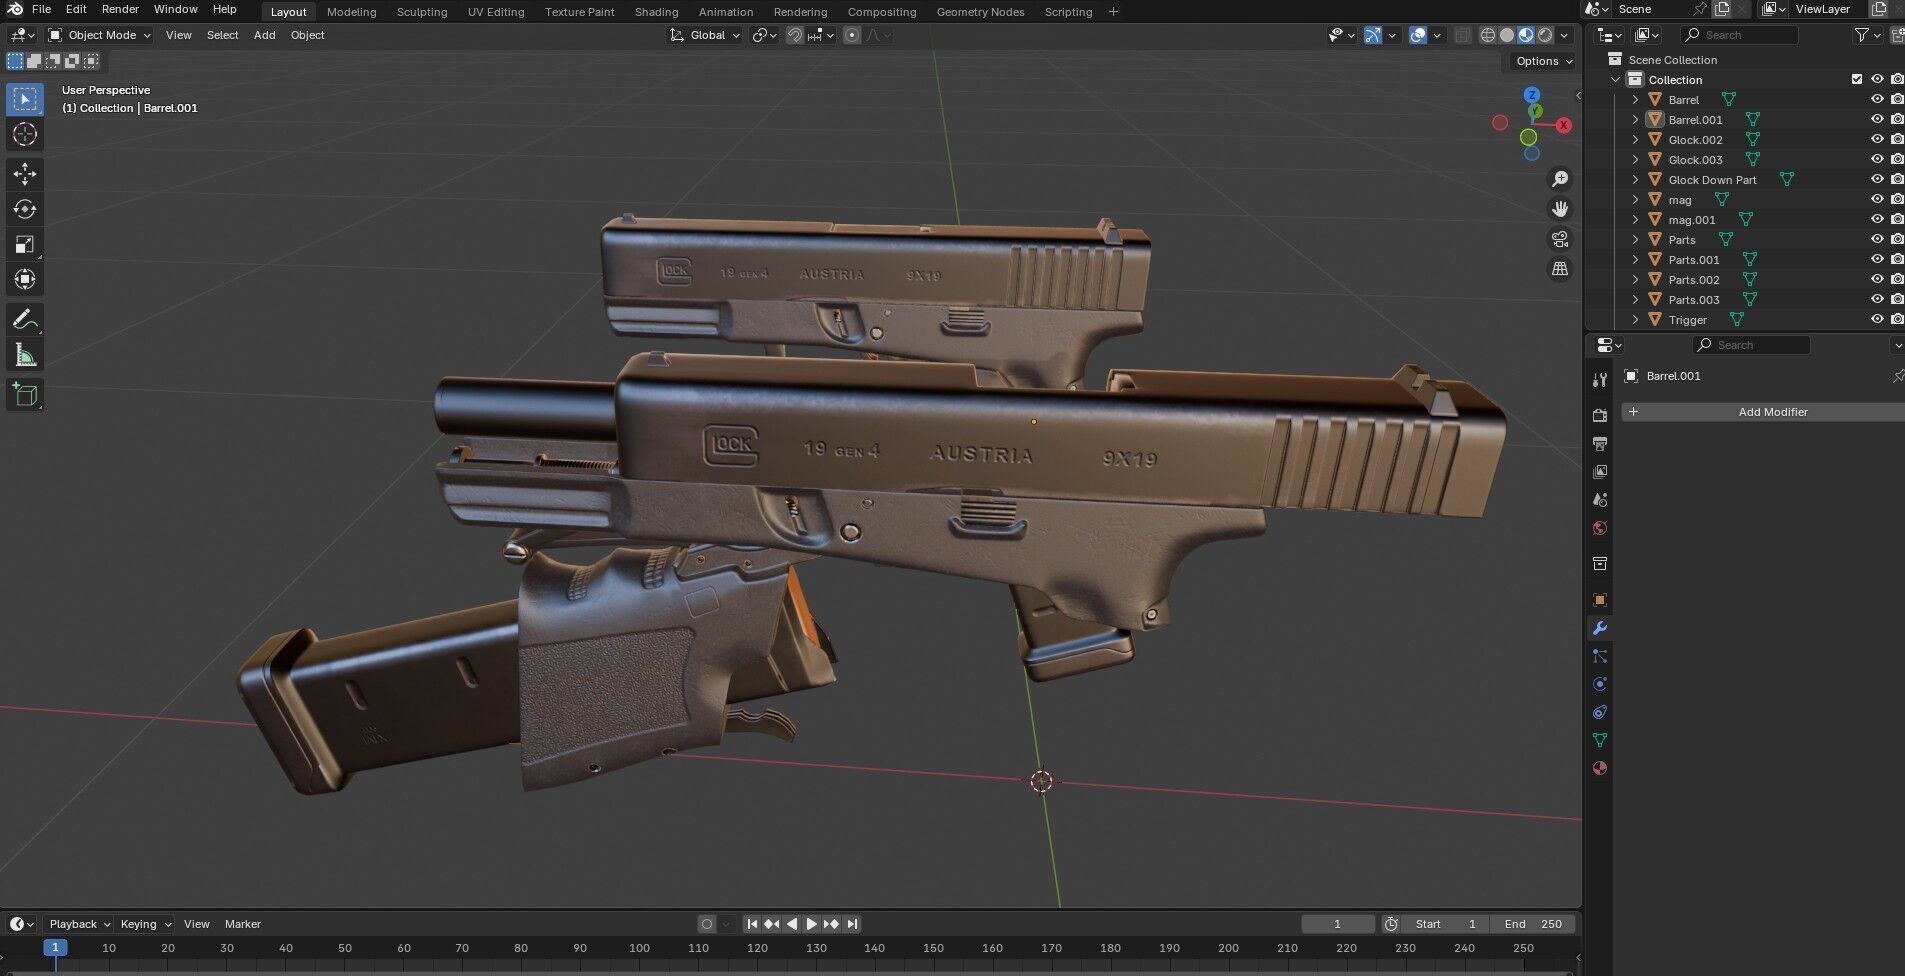Hide the Glock Down Part in viewport
Viewport: 1905px width, 976px height.
point(1877,179)
